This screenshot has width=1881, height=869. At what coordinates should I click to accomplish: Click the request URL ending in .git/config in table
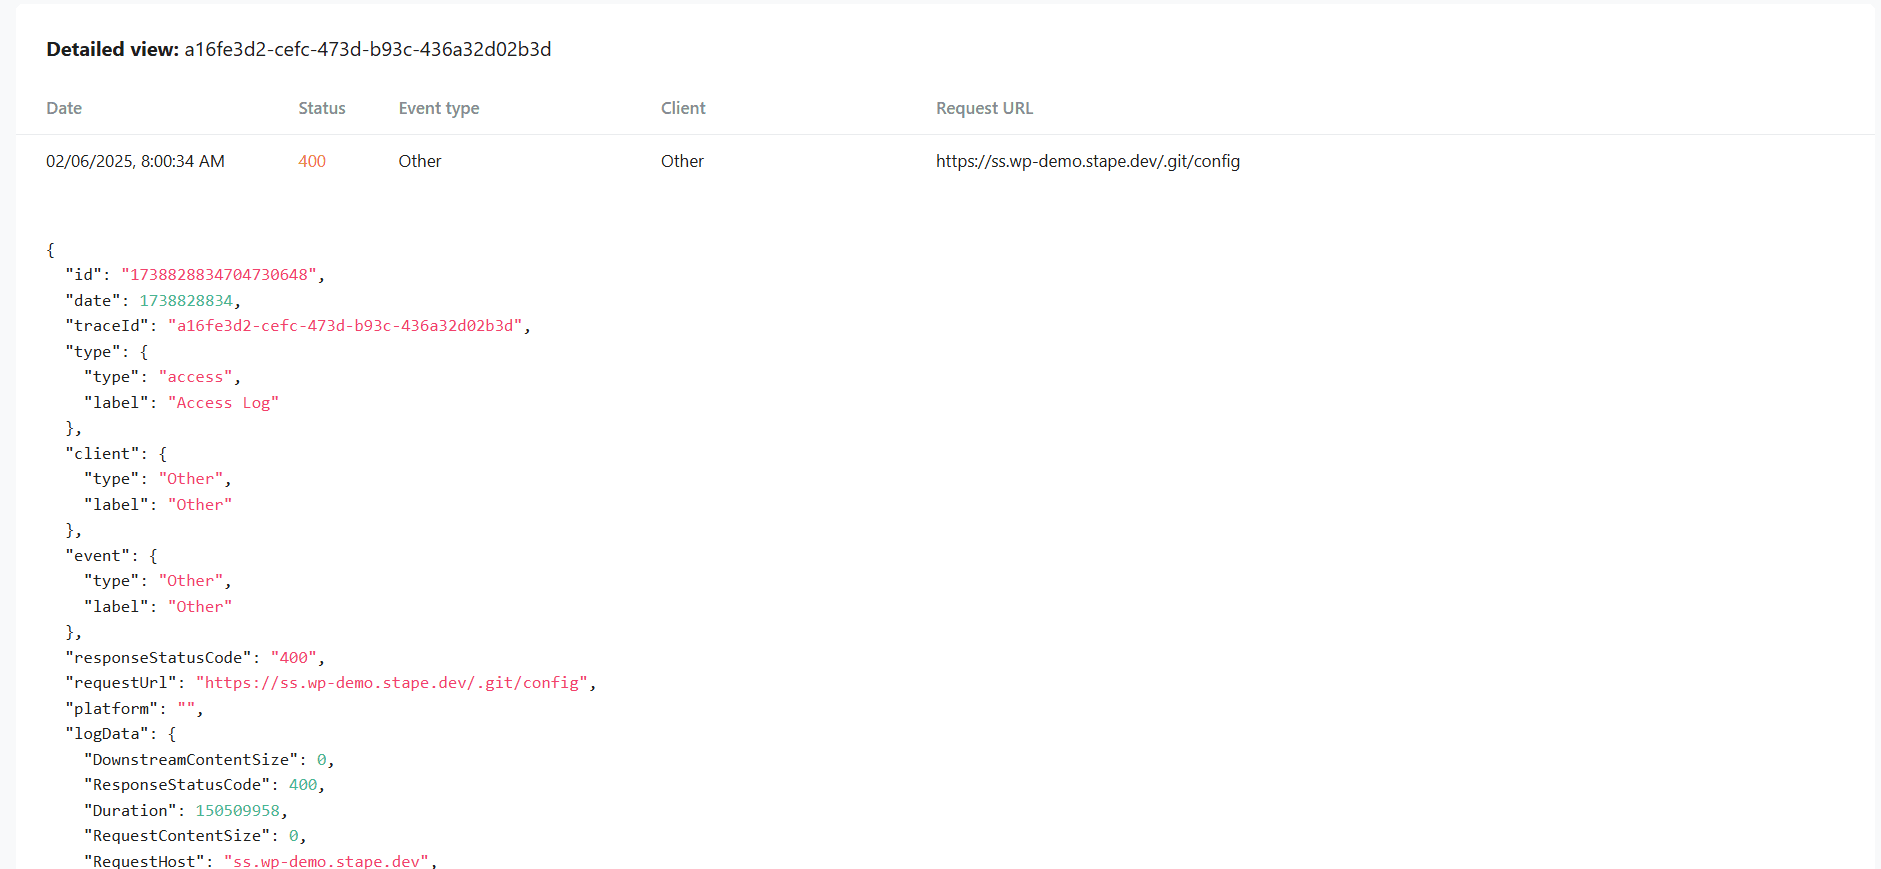tap(1088, 161)
